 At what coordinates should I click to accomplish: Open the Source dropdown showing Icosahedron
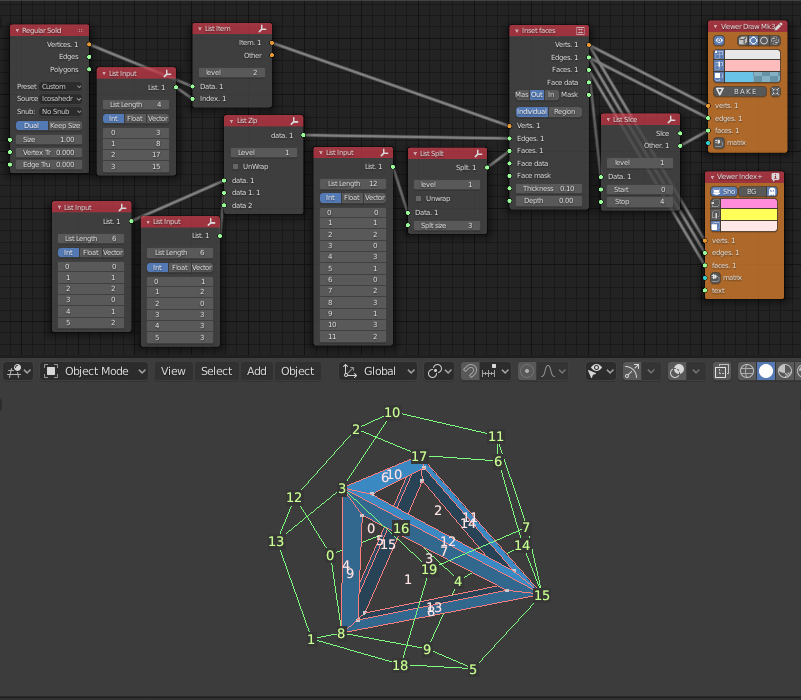(60, 99)
